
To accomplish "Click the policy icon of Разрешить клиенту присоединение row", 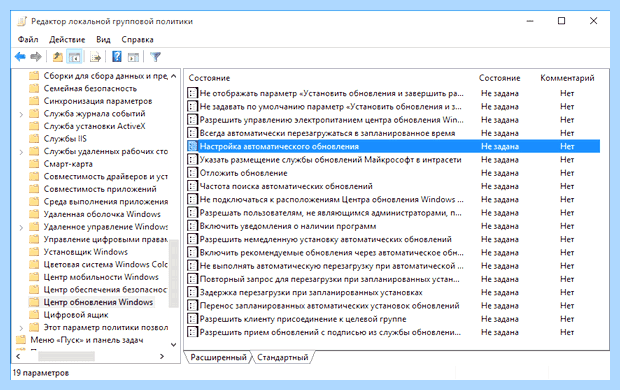I will pos(192,319).
